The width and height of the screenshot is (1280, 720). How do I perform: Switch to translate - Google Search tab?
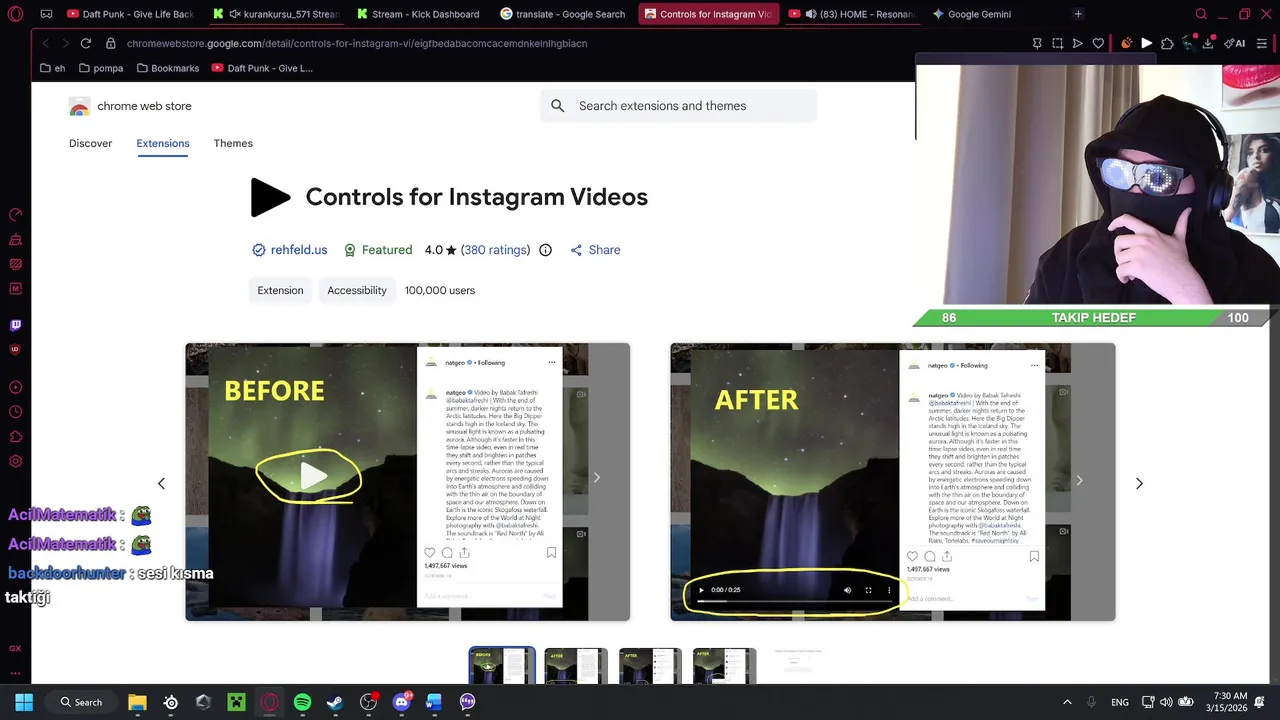point(562,14)
